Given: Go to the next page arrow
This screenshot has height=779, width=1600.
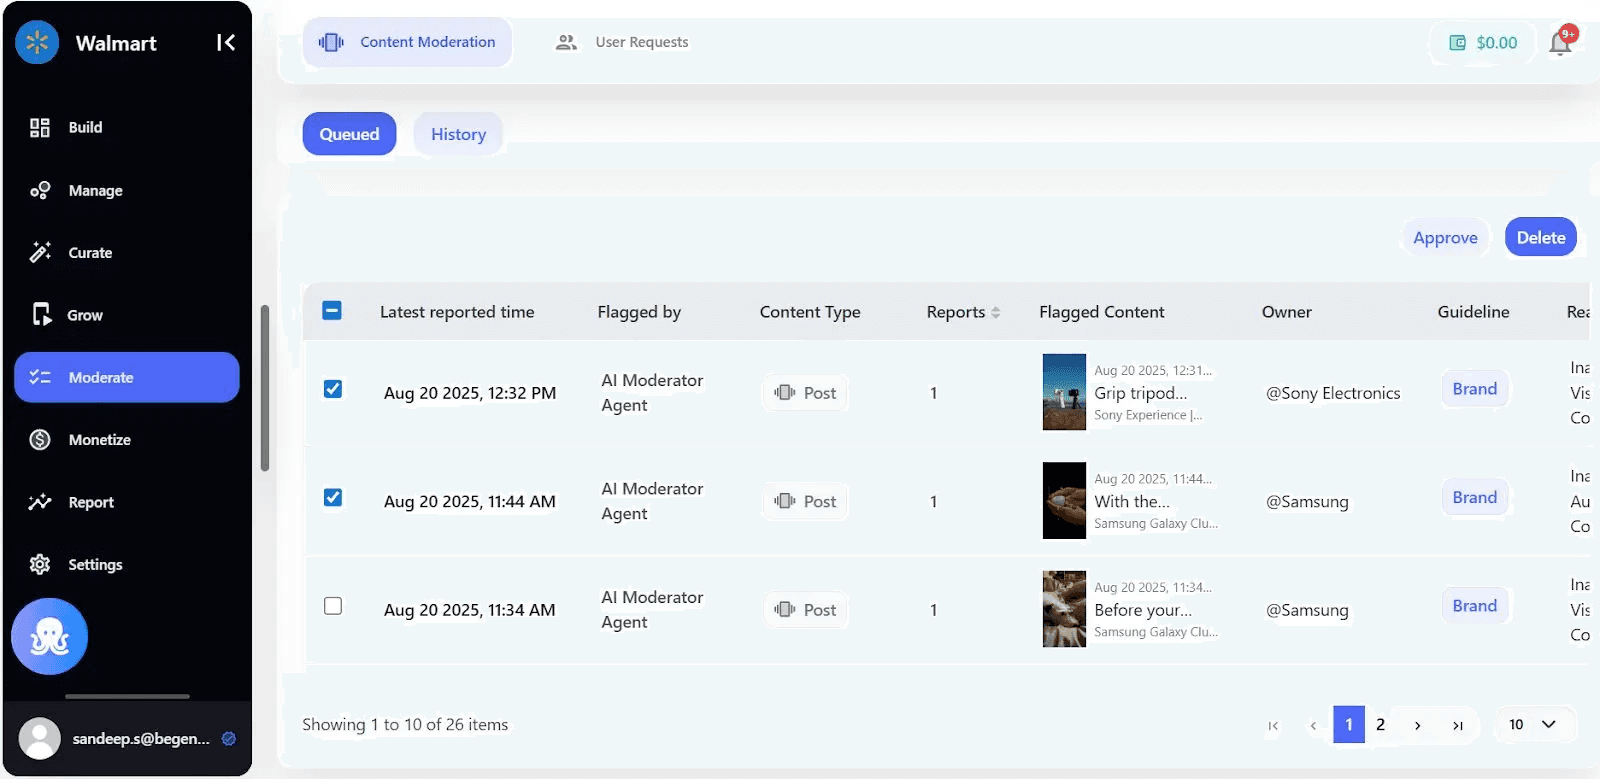Looking at the screenshot, I should (1418, 726).
